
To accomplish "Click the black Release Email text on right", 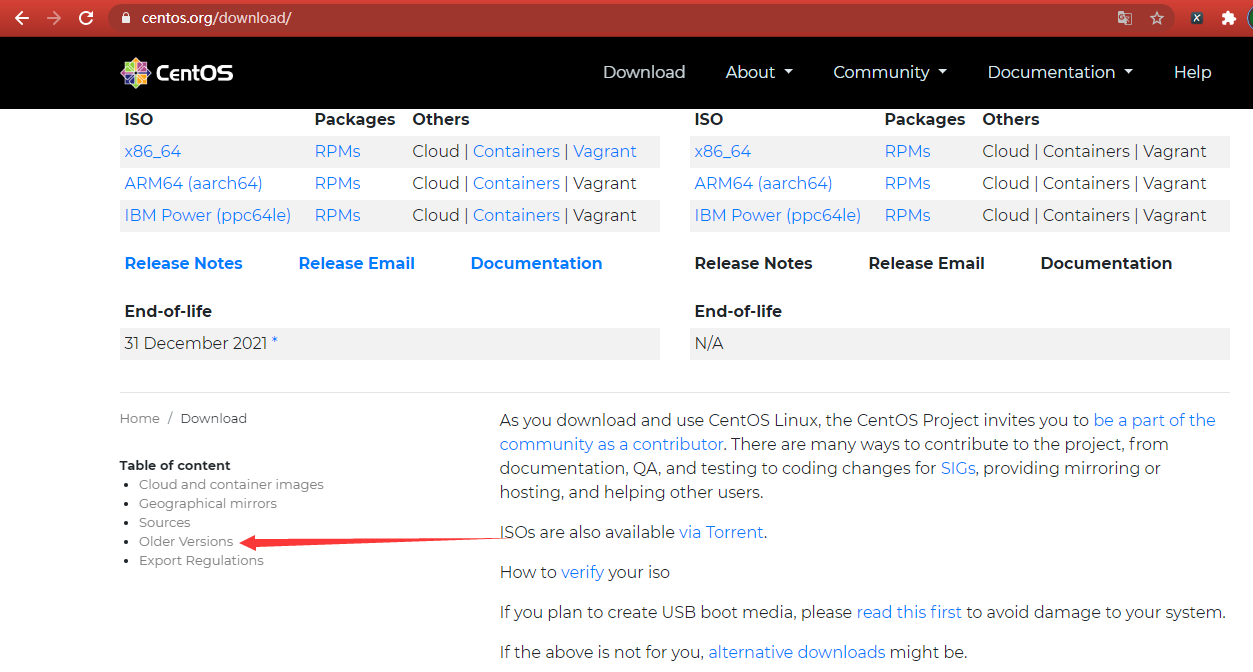I will click(926, 263).
